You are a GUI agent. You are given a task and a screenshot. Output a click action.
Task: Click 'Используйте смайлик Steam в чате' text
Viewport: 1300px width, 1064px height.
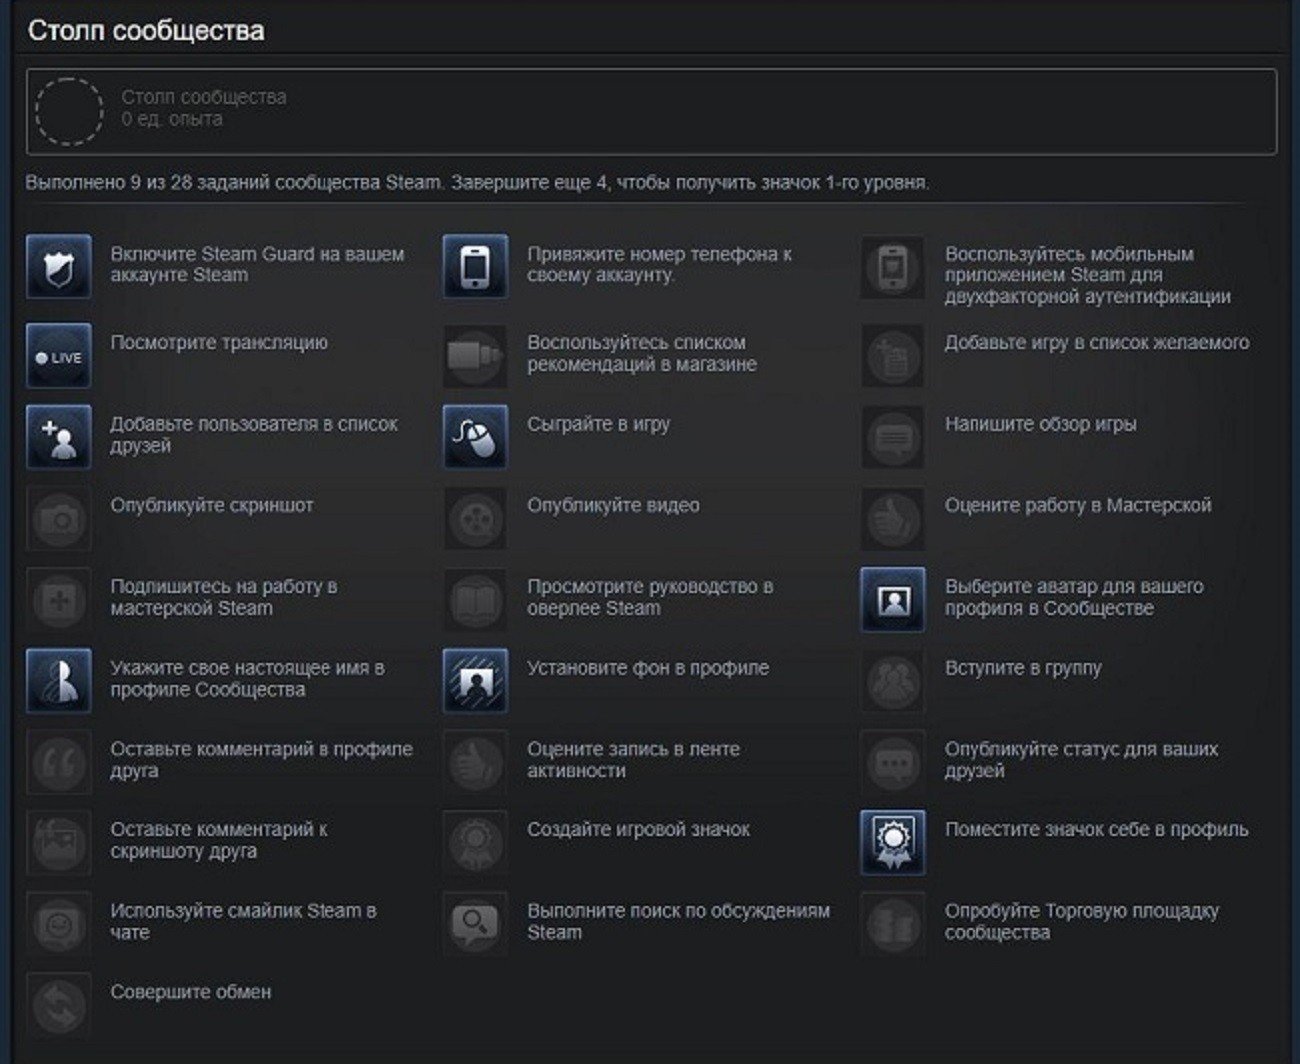(243, 922)
